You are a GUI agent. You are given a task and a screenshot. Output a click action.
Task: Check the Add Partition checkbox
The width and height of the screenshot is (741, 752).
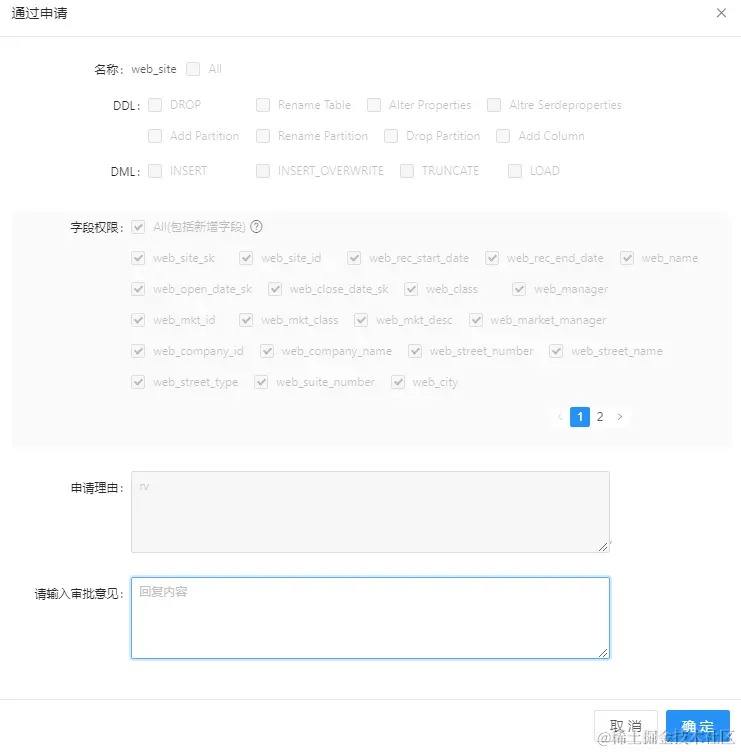155,136
